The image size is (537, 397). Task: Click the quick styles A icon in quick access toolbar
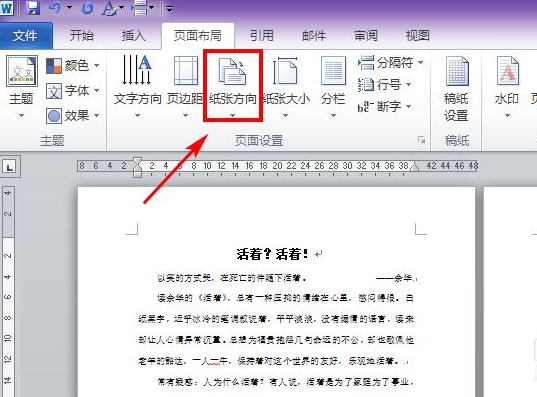tap(110, 8)
